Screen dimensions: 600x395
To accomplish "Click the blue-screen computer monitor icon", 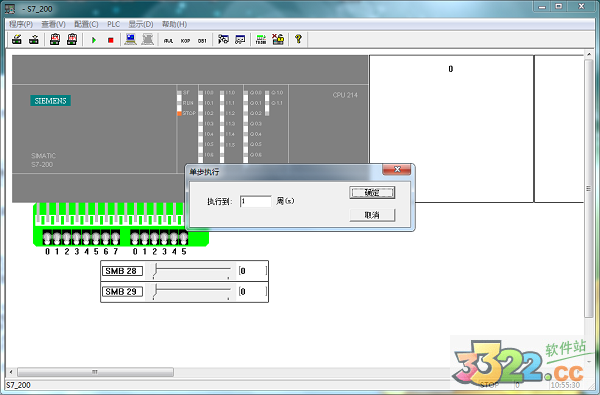I will coord(130,39).
